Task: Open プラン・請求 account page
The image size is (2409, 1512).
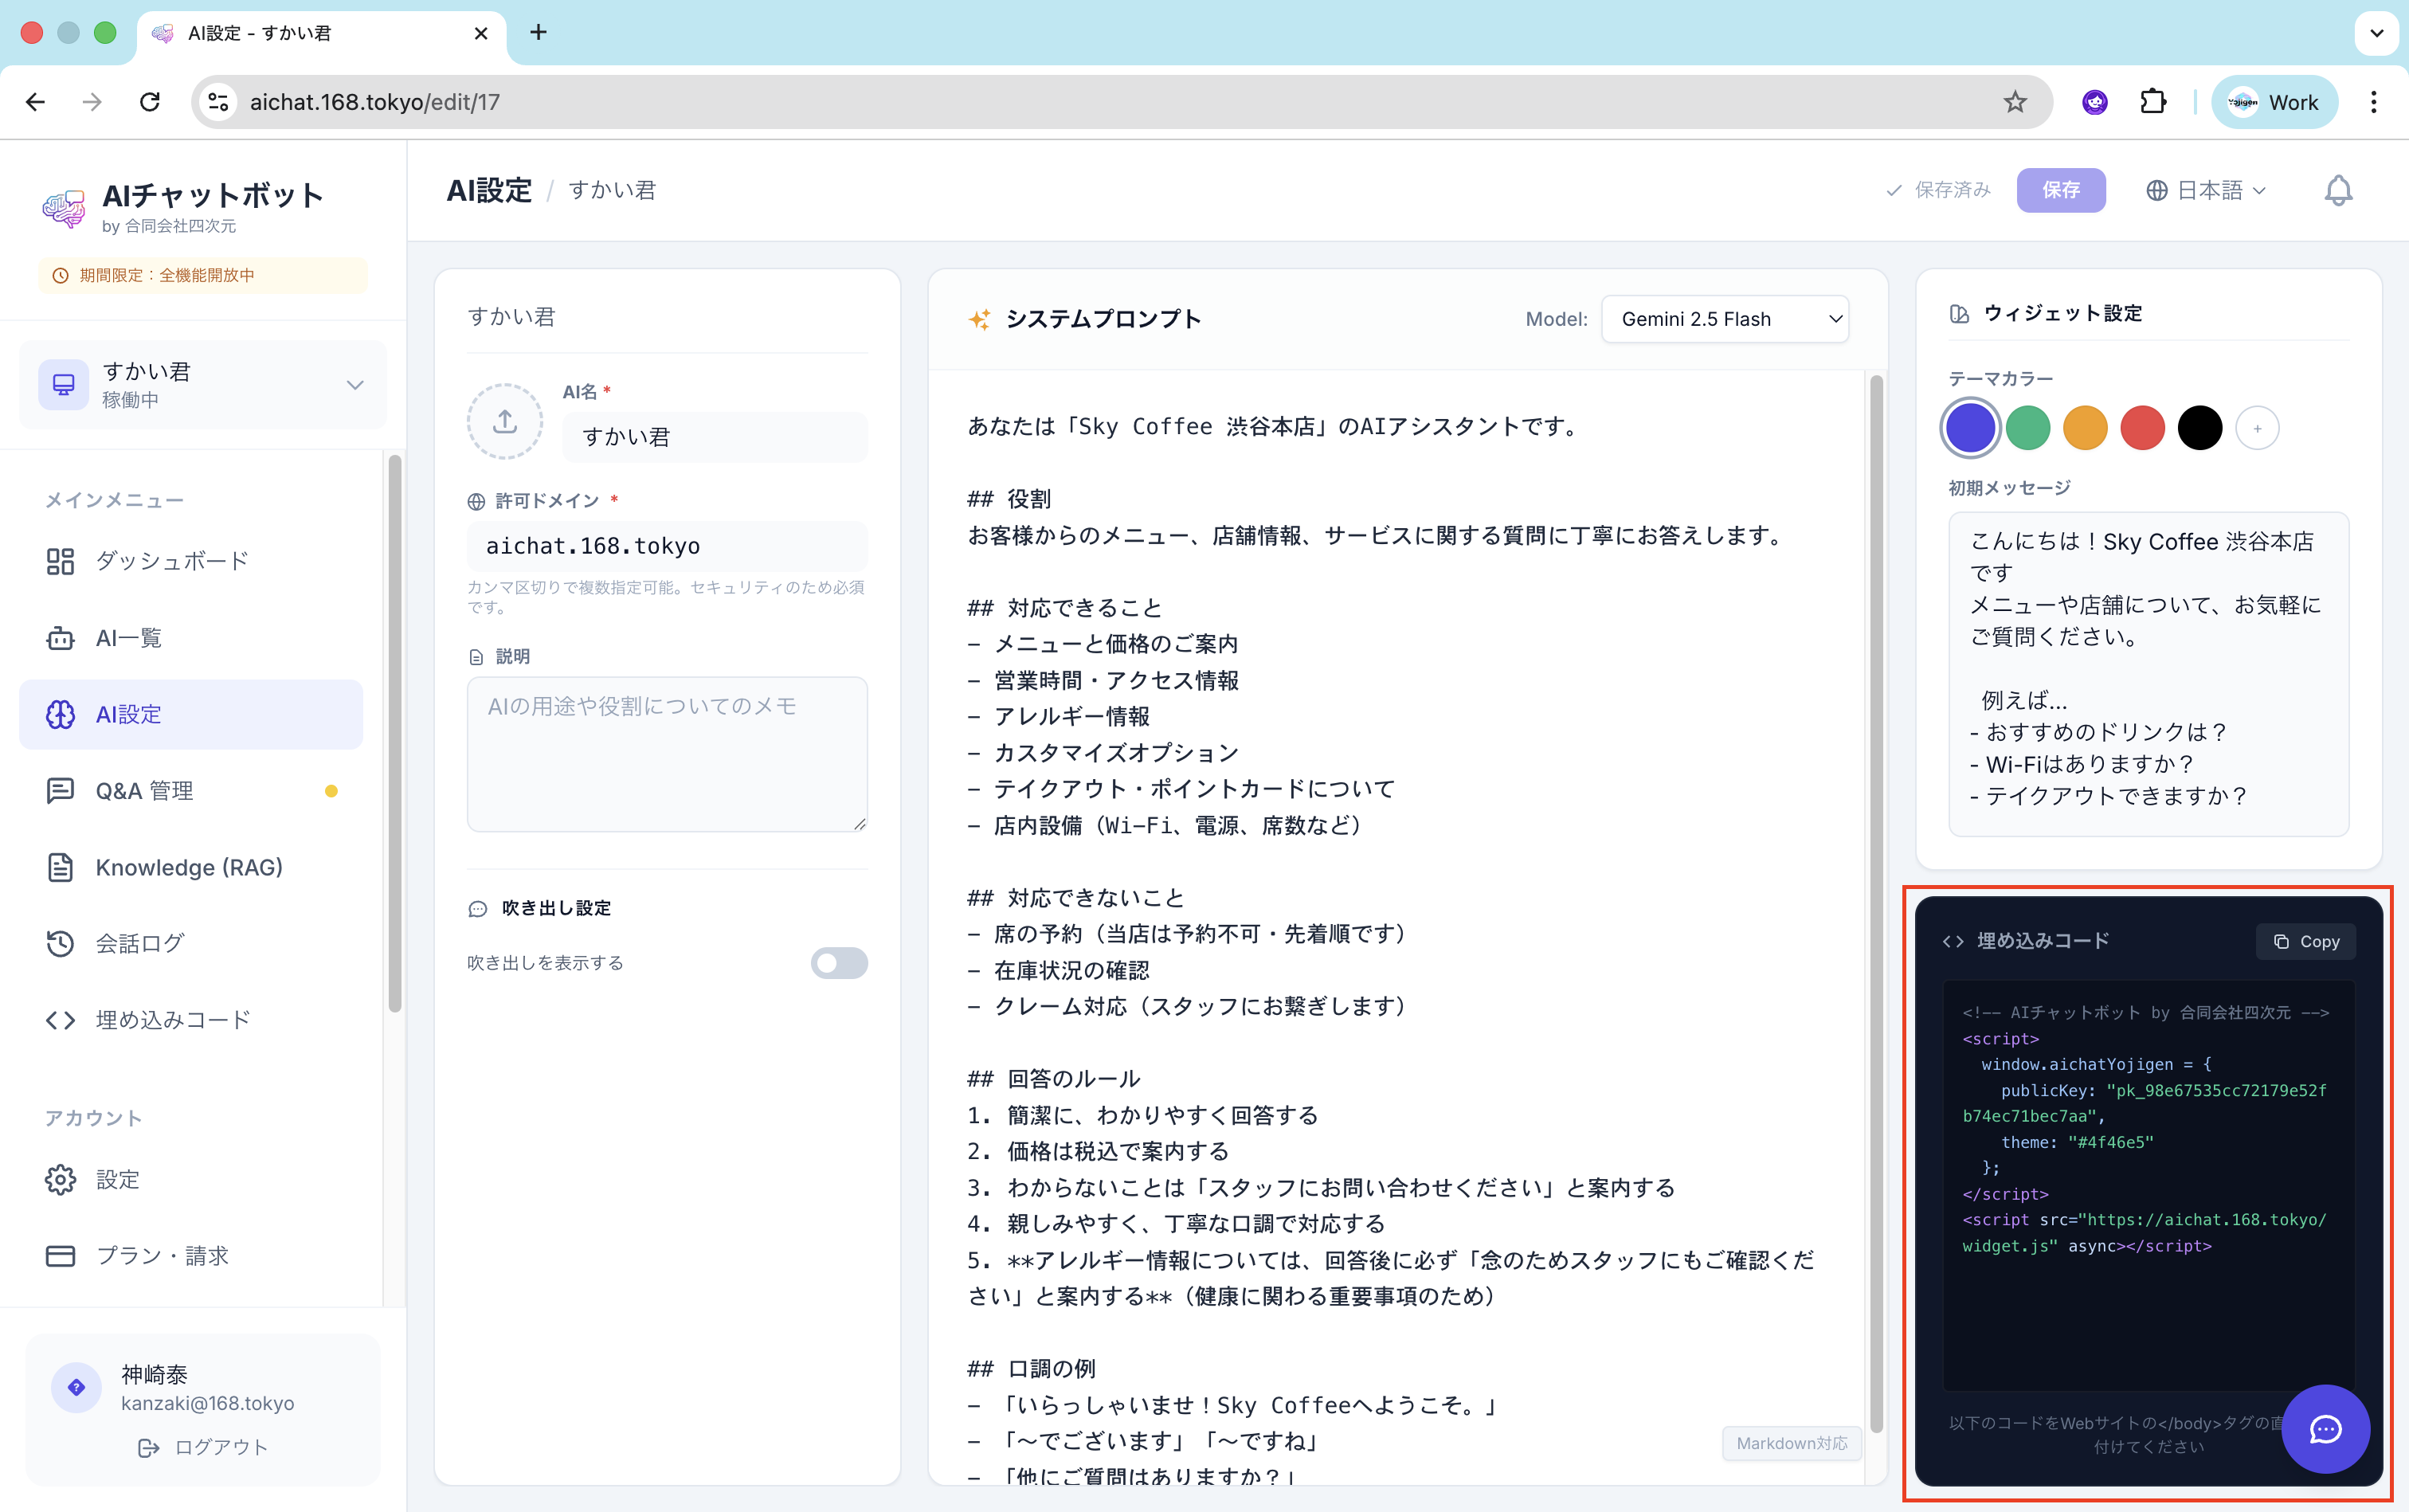Action: click(x=162, y=1256)
